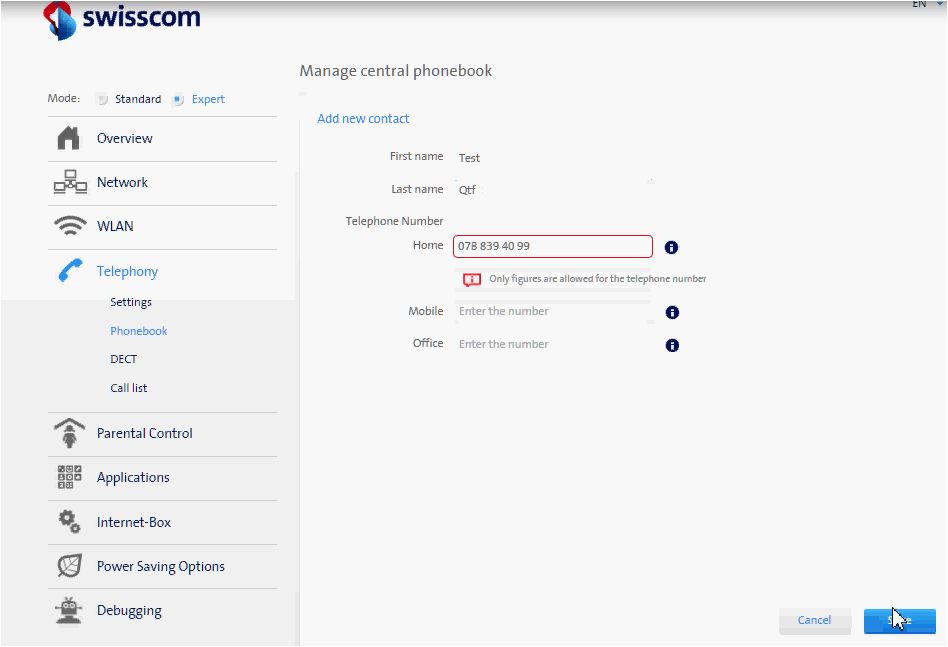948x647 pixels.
Task: Click into the Home telephone number field
Action: click(x=552, y=246)
